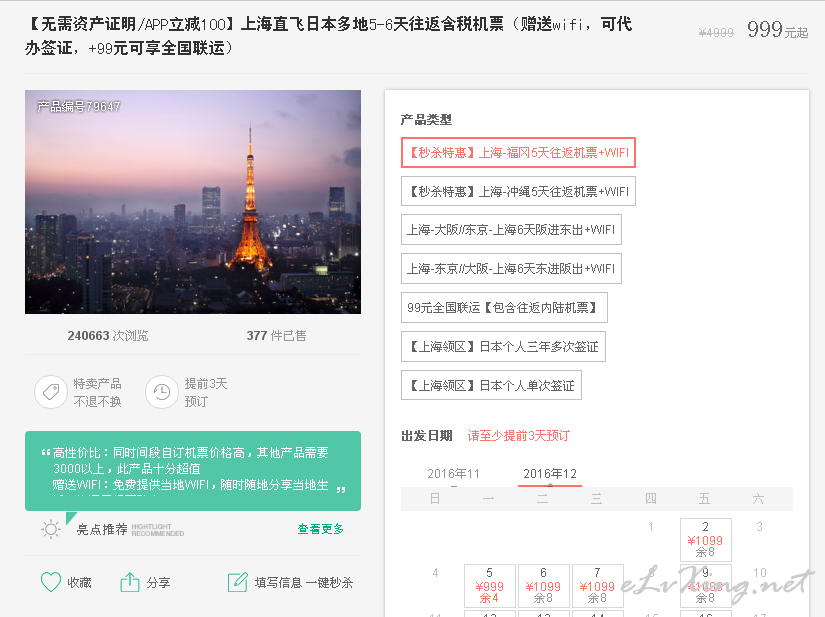Image resolution: width=825 pixels, height=617 pixels.
Task: Click 产品编号79647 label on image
Action: pos(79,107)
